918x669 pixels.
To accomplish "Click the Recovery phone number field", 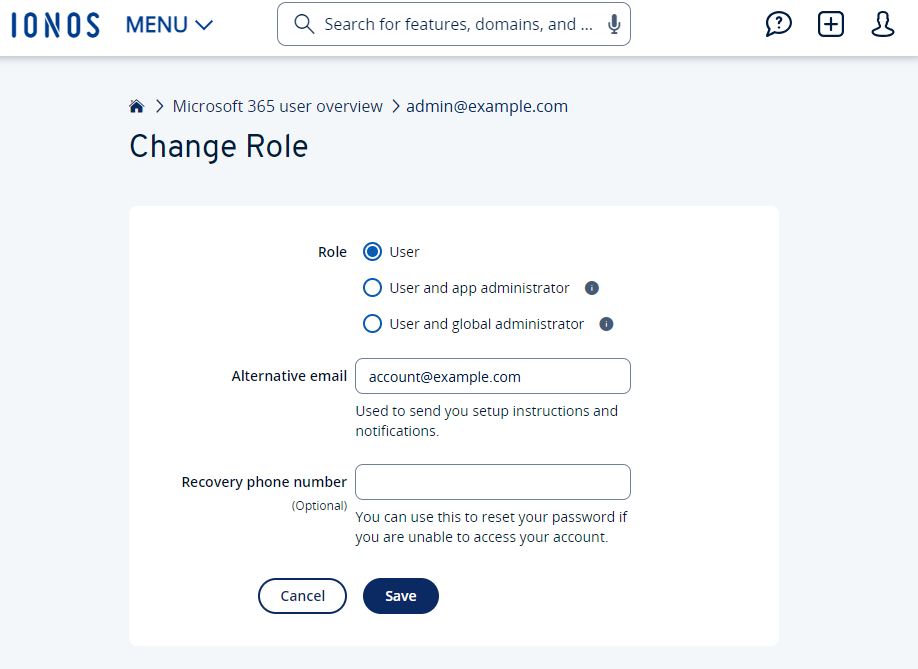I will pos(493,482).
